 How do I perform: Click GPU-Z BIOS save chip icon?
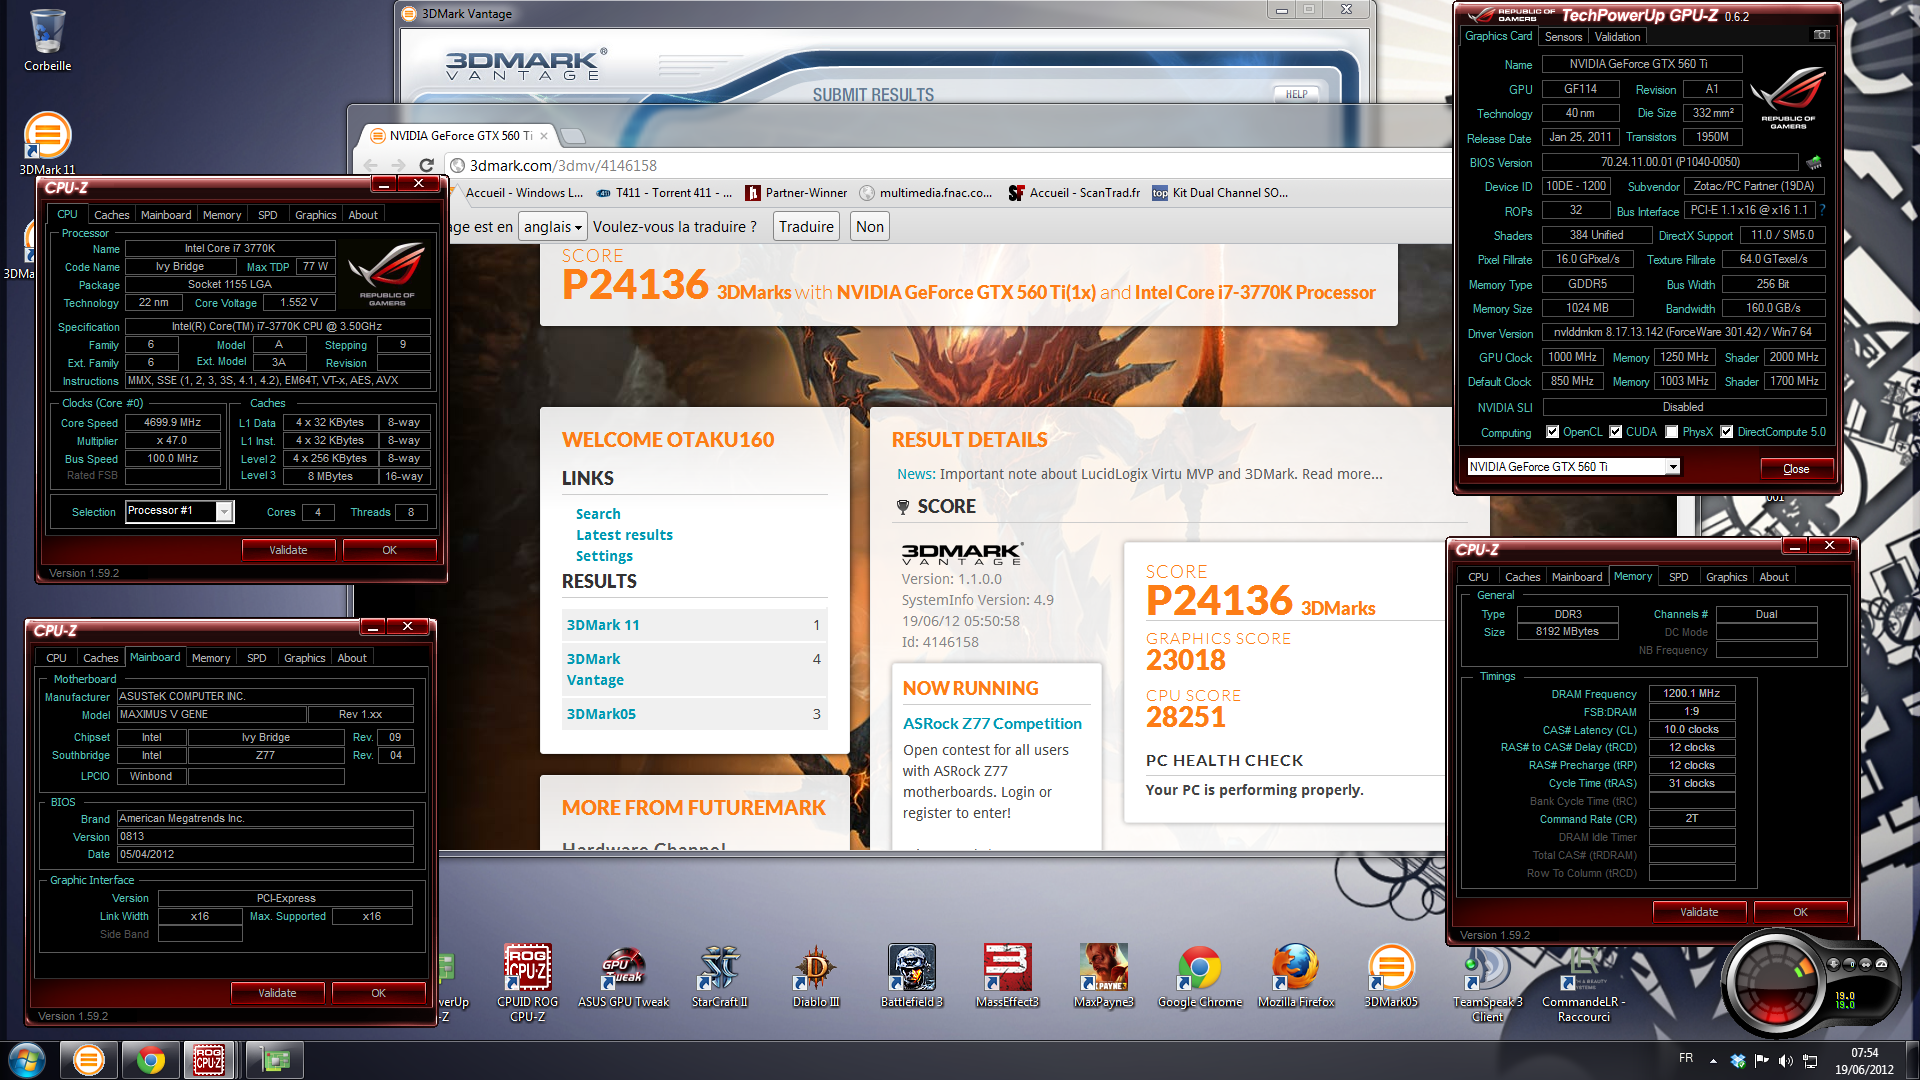tap(1814, 162)
